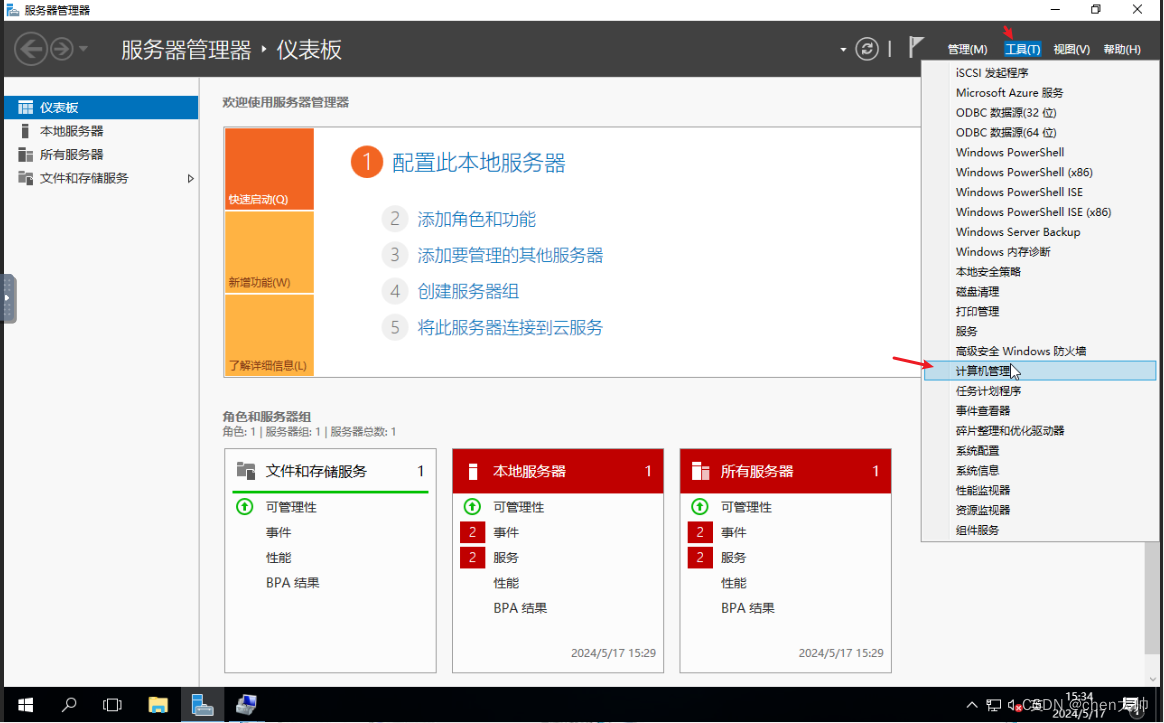Open the Windows Start menu
Image resolution: width=1164 pixels, height=723 pixels.
[25, 704]
